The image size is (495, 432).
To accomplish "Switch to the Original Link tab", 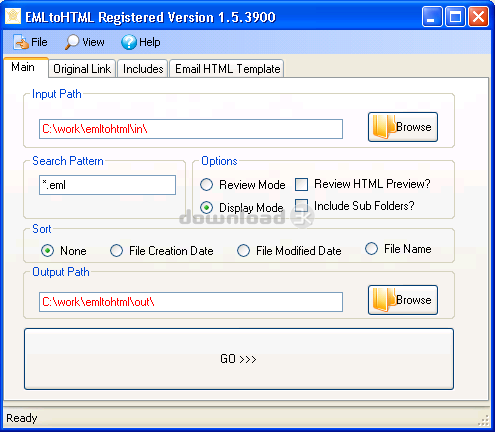I will 82,69.
